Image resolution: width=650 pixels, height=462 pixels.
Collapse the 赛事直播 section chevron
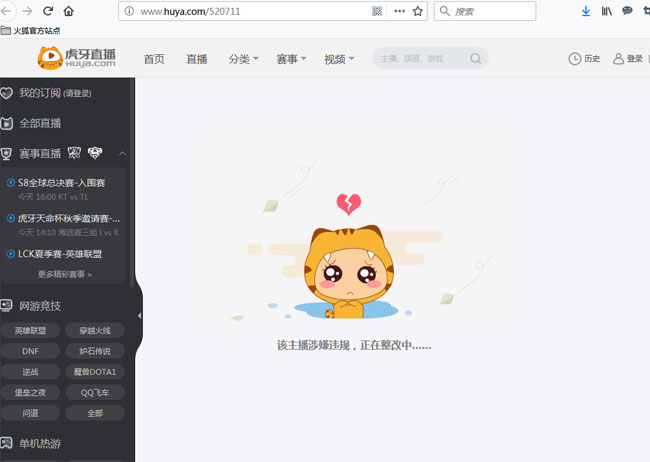[122, 154]
